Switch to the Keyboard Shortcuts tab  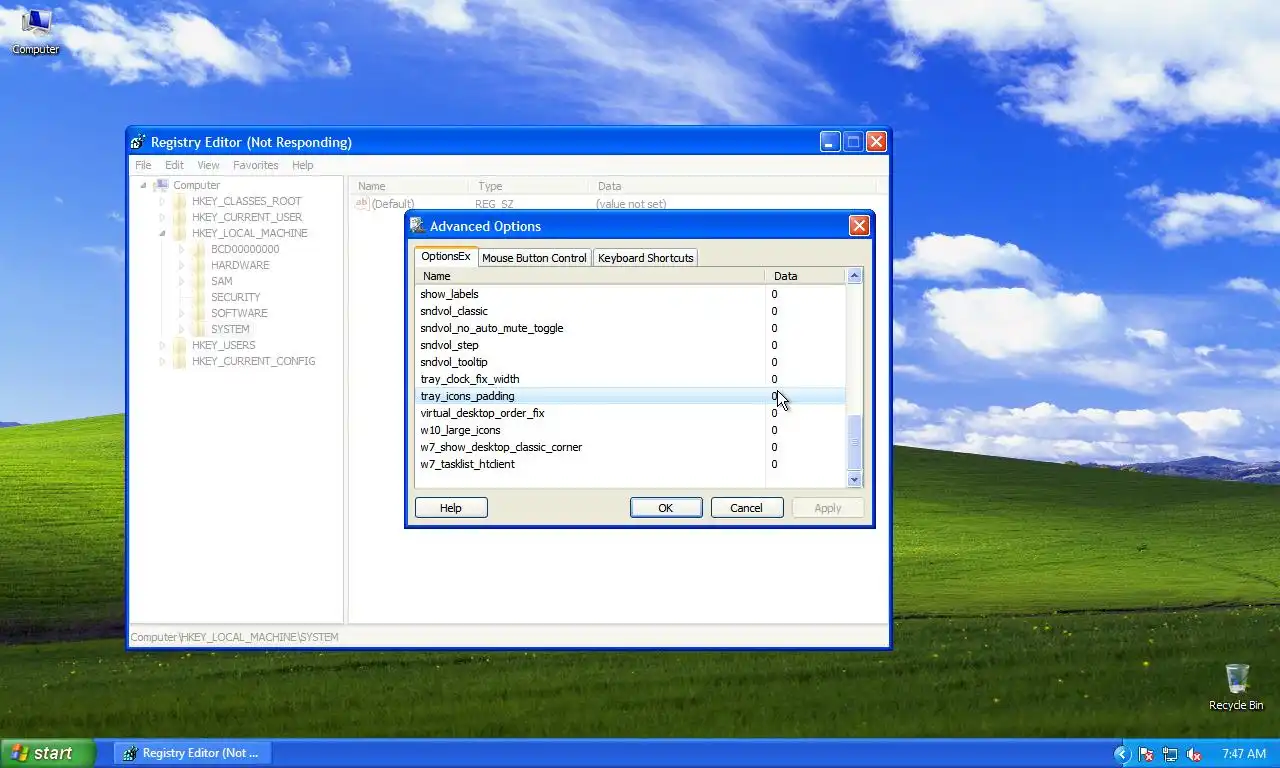pyautogui.click(x=645, y=258)
